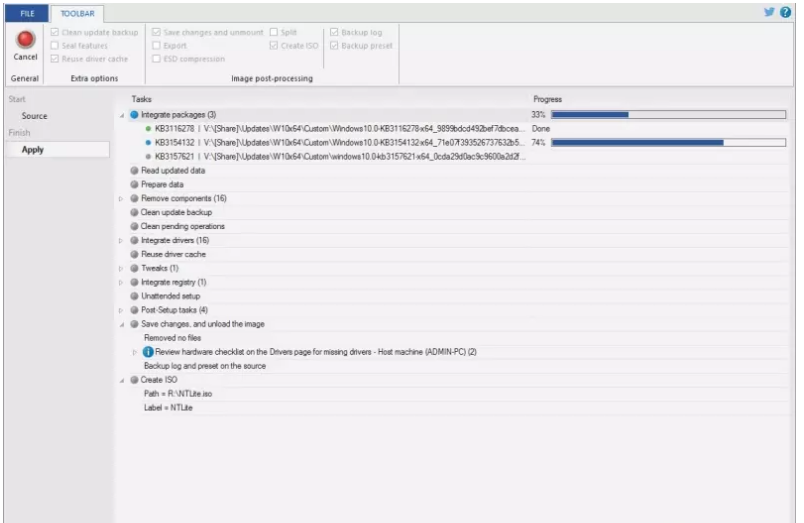Click the Prepare data status icon

tap(134, 184)
